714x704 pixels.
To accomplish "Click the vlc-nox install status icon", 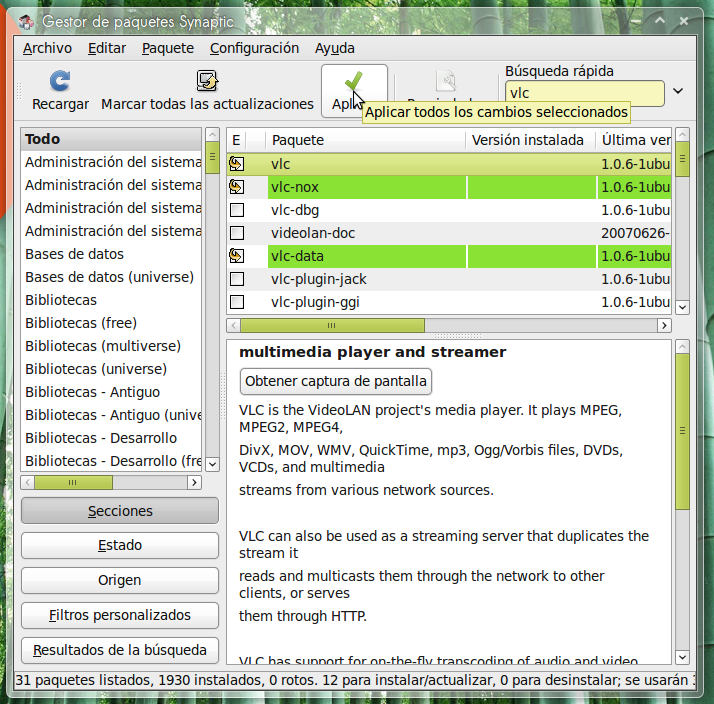I will 236,187.
